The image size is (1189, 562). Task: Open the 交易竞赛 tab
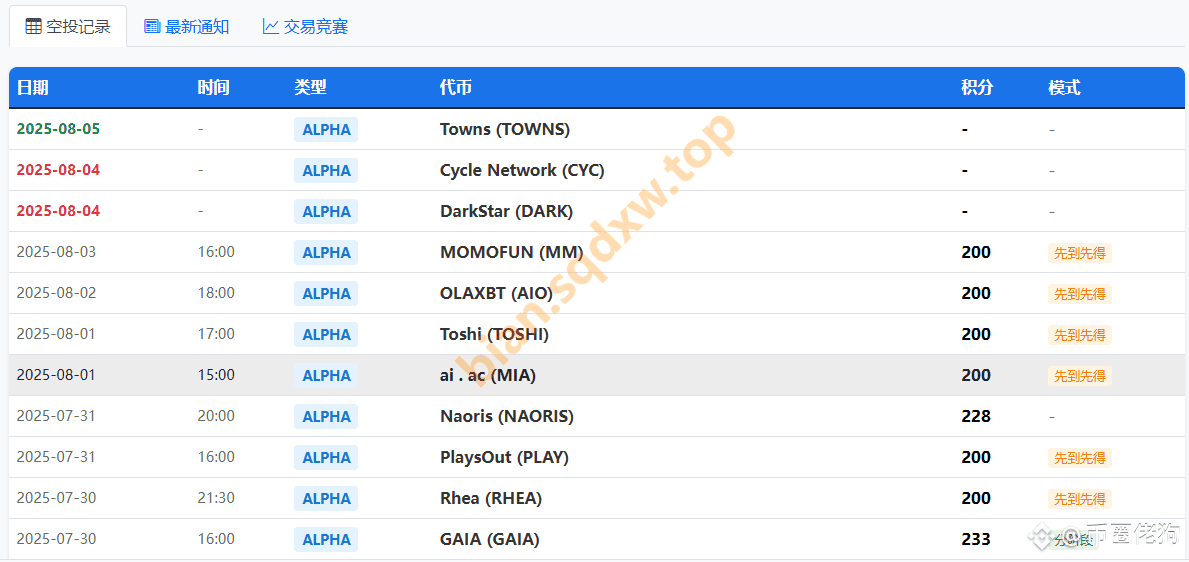[x=305, y=27]
